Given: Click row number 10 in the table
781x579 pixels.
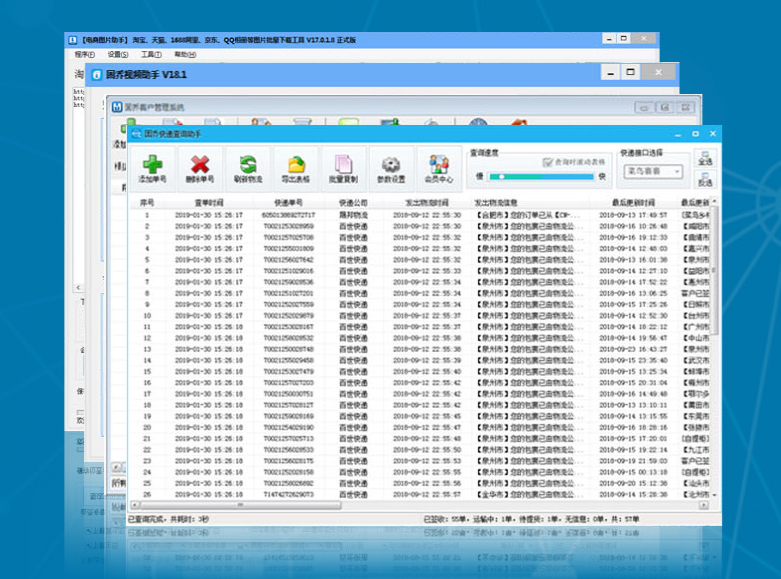Looking at the screenshot, I should pyautogui.click(x=147, y=316).
